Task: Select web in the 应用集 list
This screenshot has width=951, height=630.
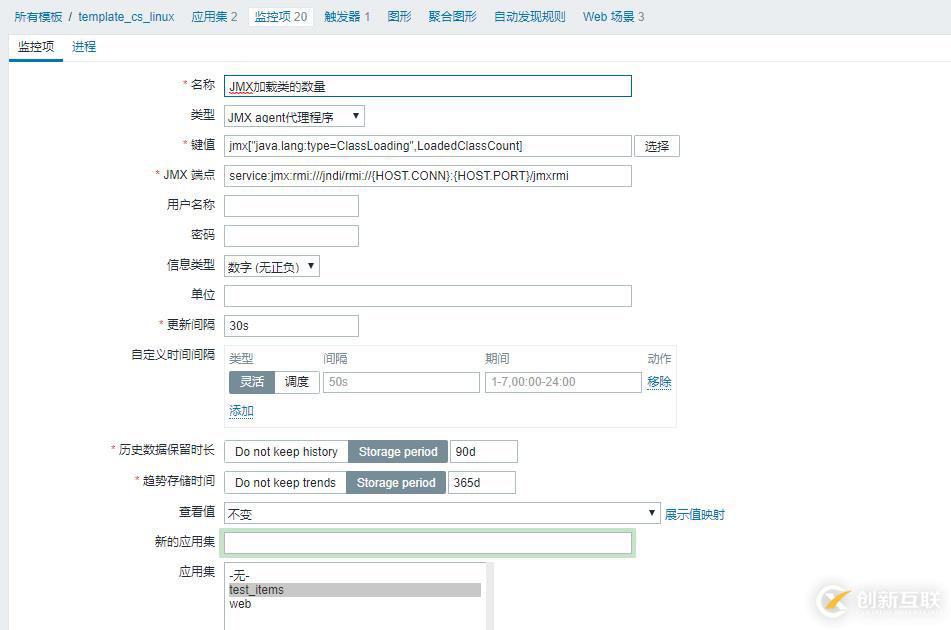Action: click(240, 604)
